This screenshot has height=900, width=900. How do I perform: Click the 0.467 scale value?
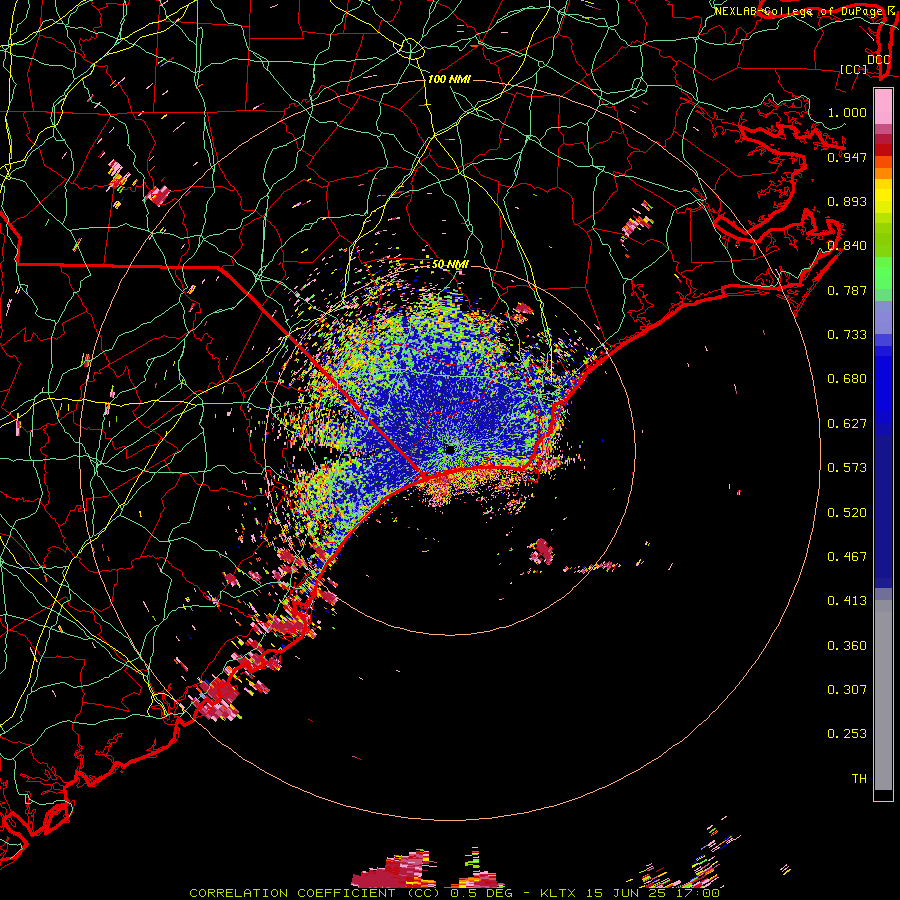tap(847, 557)
